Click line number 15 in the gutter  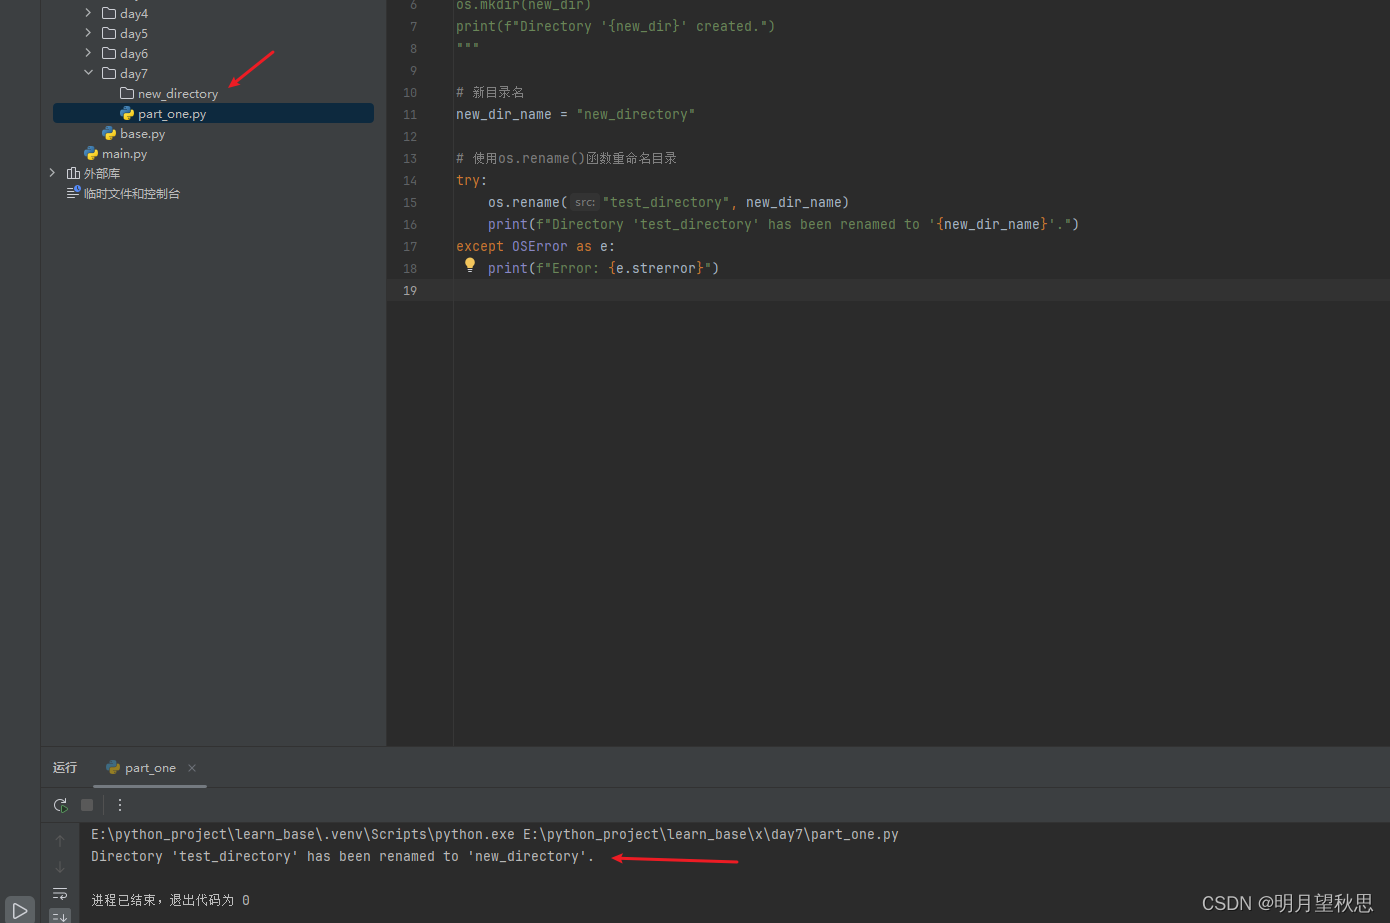point(410,202)
